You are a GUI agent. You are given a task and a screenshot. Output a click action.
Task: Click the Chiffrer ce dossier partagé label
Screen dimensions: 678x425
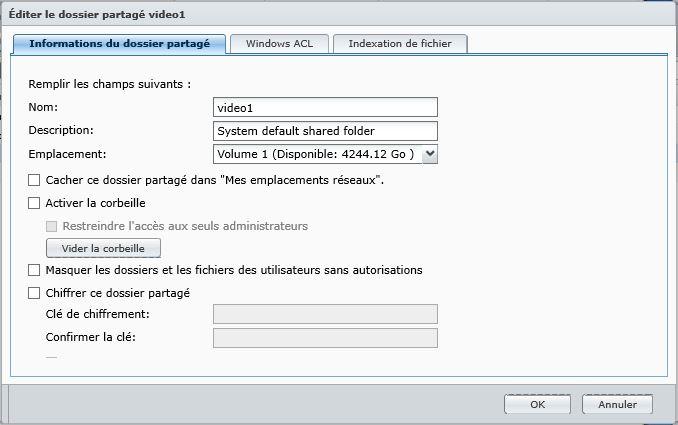118,293
